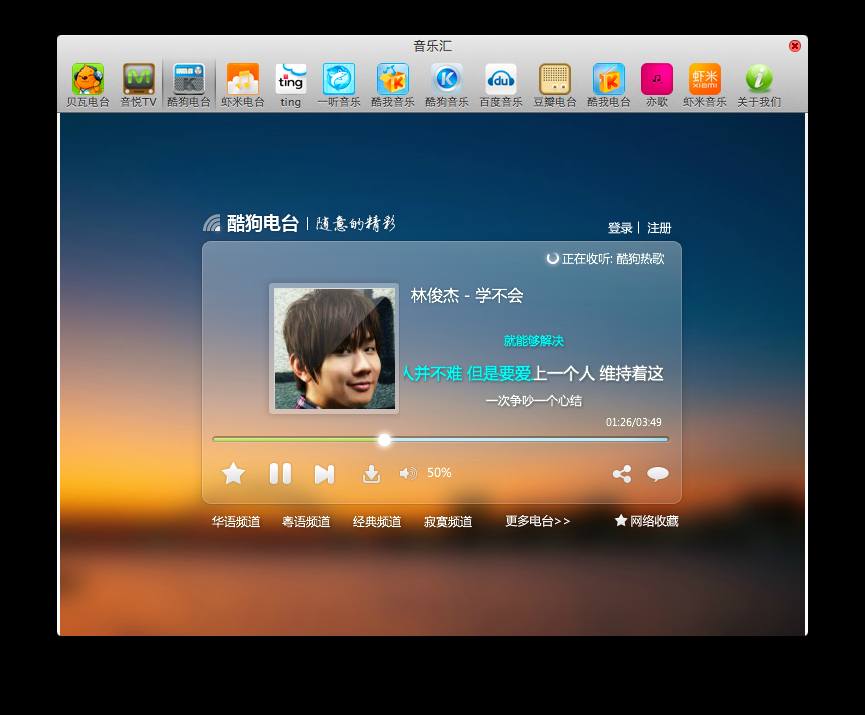Open the comment speech bubble
Viewport: 865px width, 715px height.
658,474
